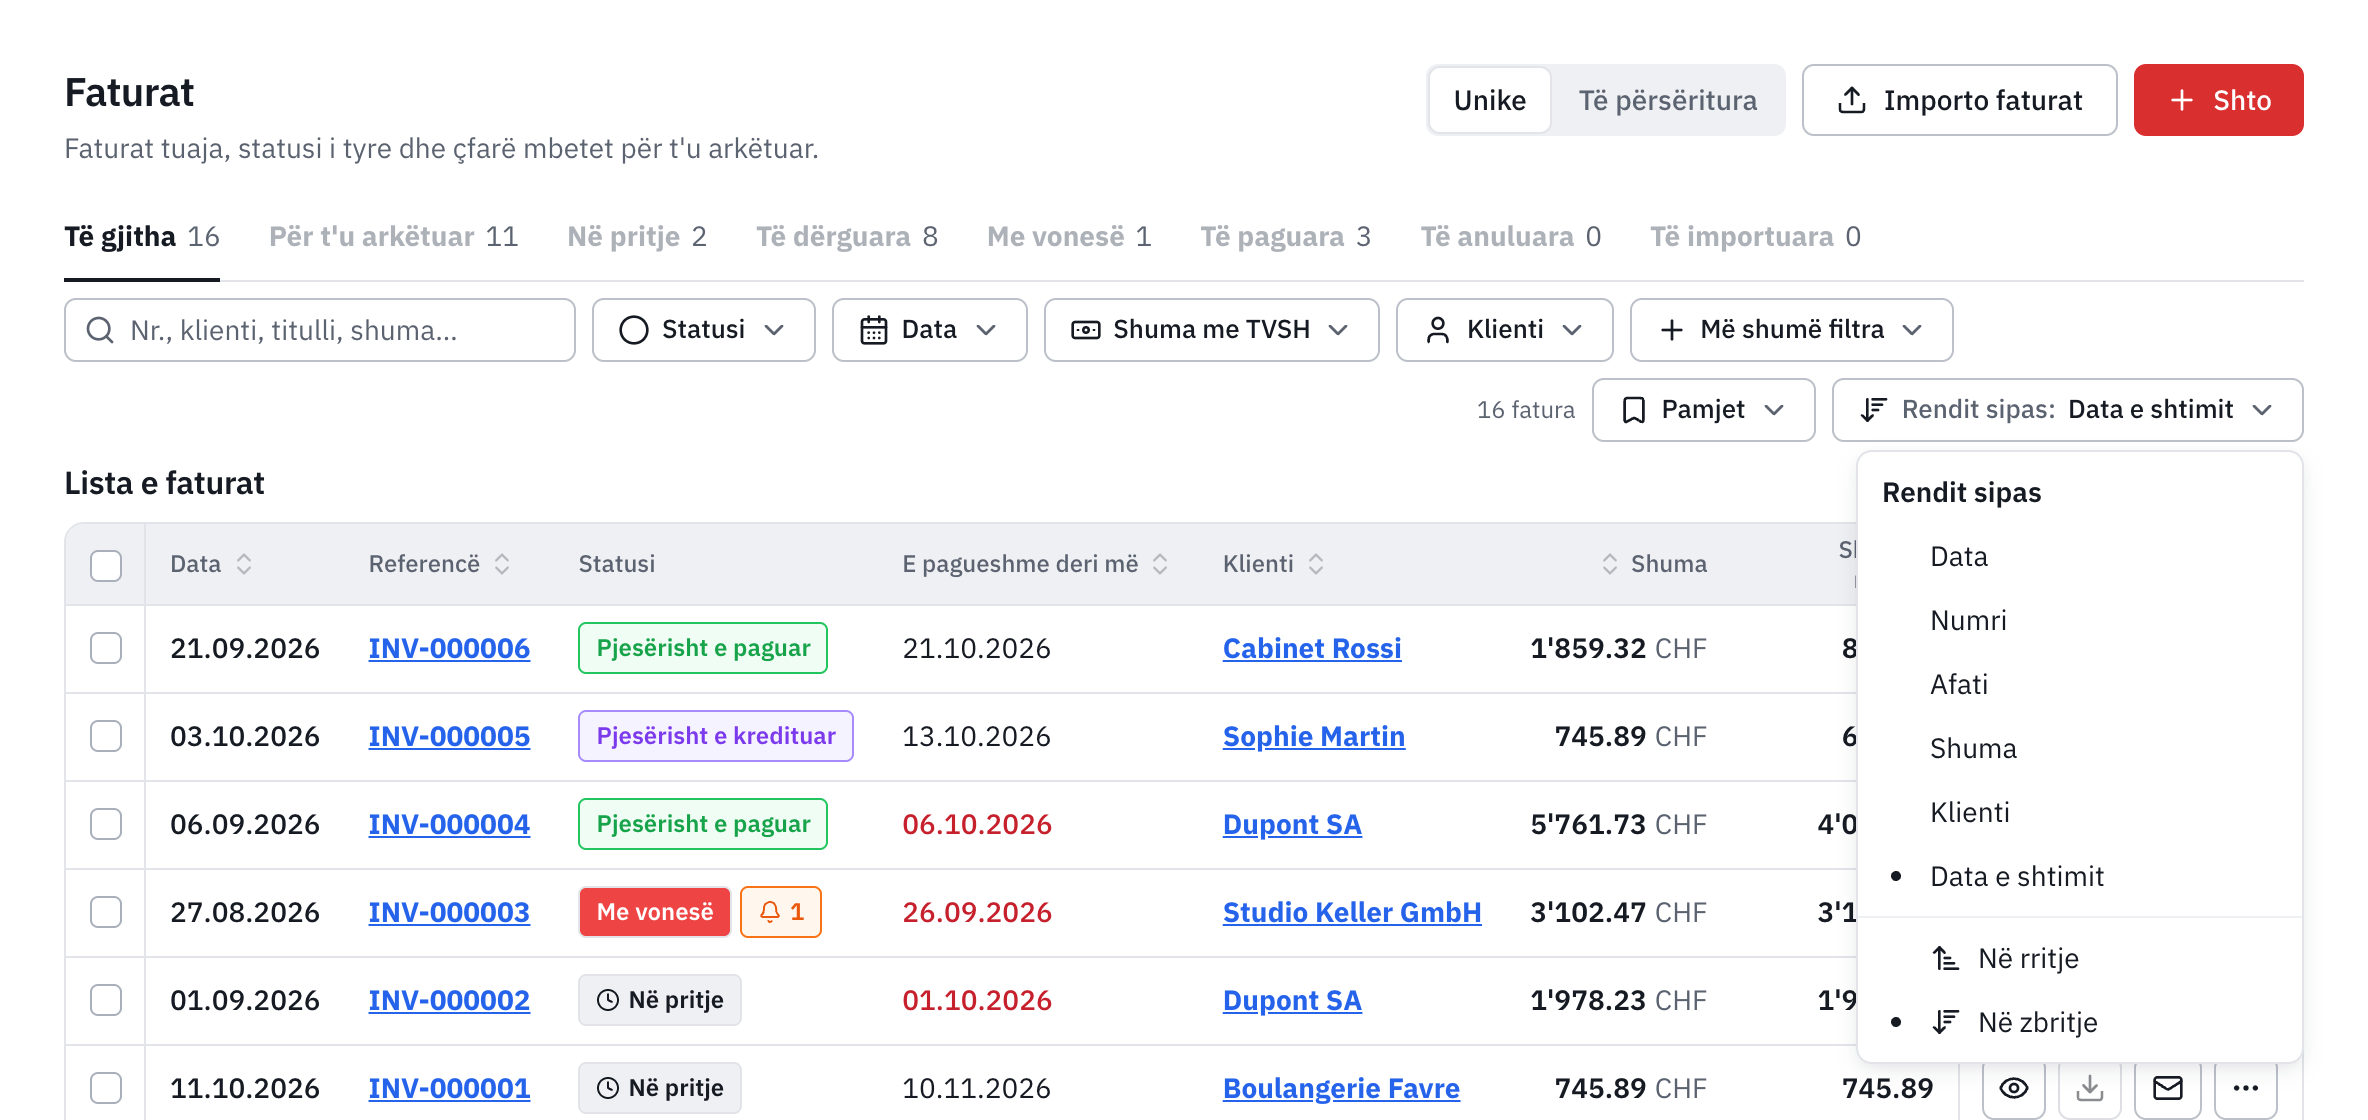Open invoice link INV-000006
This screenshot has height=1120, width=2368.
449,648
